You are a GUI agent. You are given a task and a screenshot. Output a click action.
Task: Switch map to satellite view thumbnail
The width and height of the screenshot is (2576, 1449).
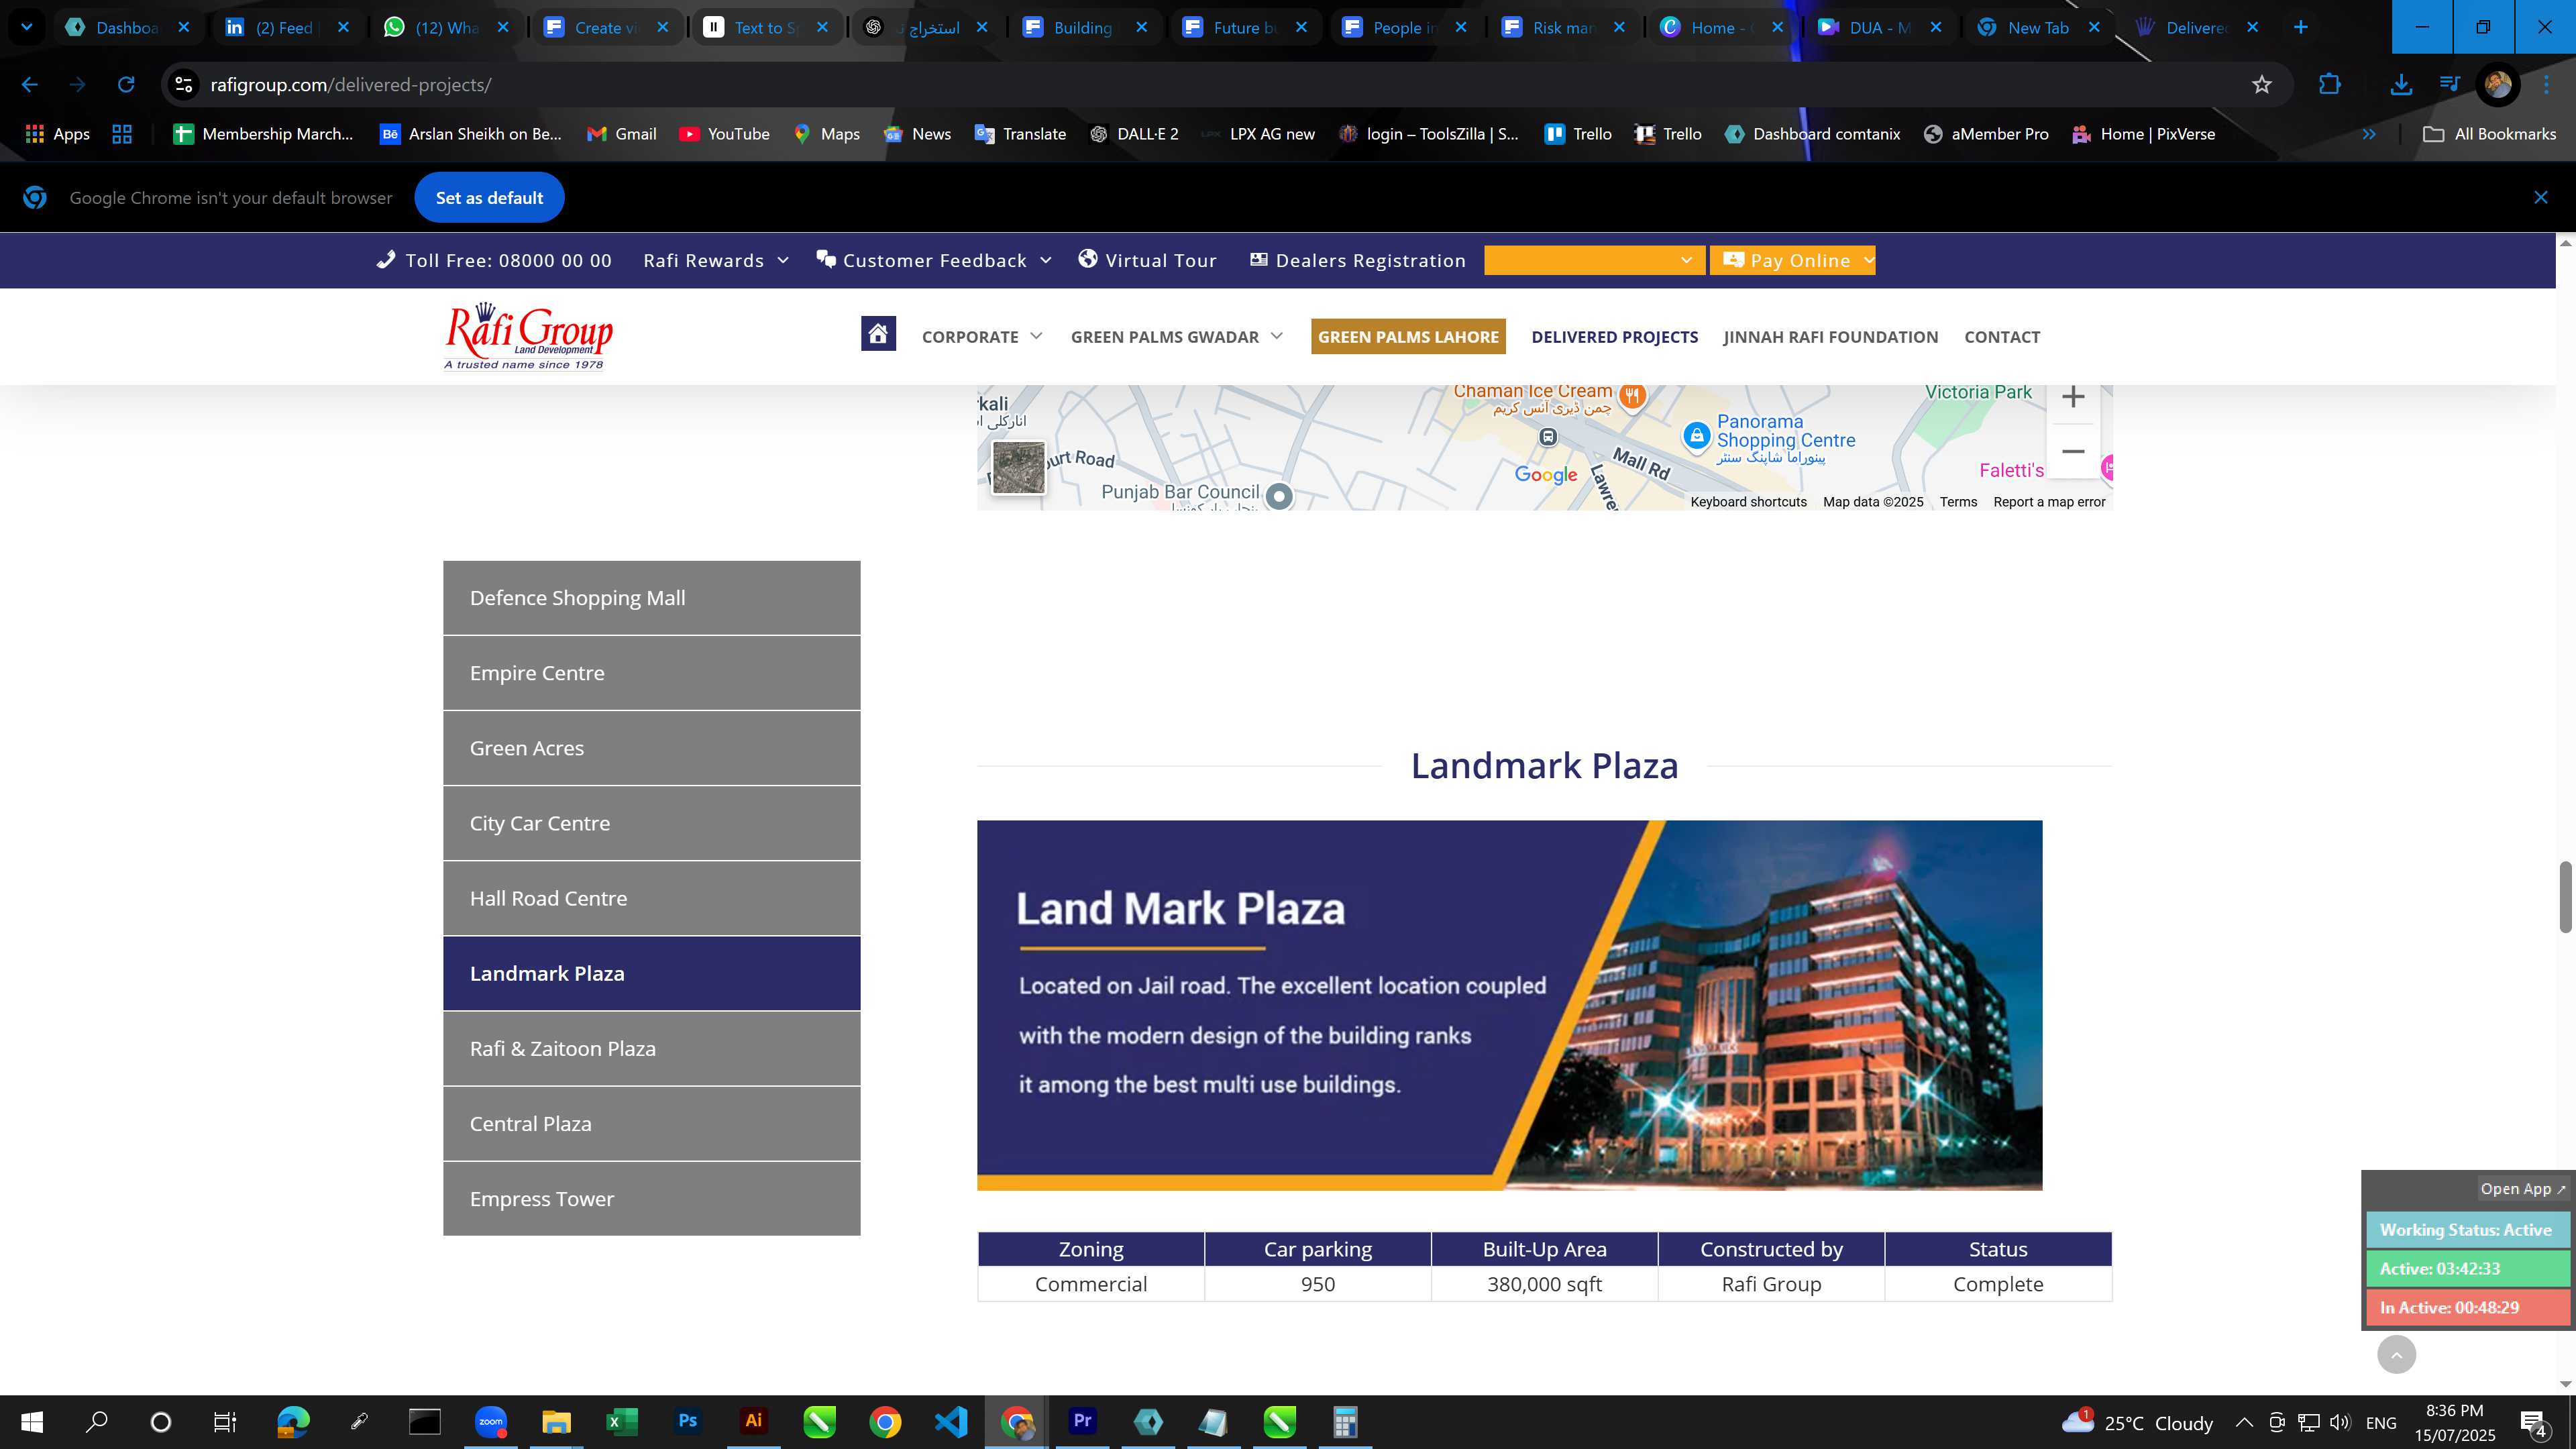pyautogui.click(x=1018, y=467)
